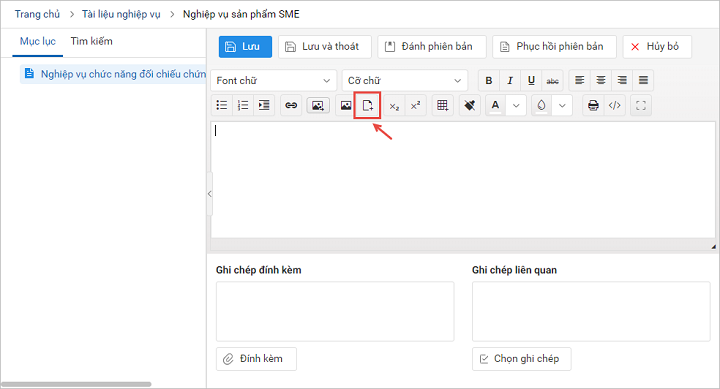Toggle bold formatting

489,80
